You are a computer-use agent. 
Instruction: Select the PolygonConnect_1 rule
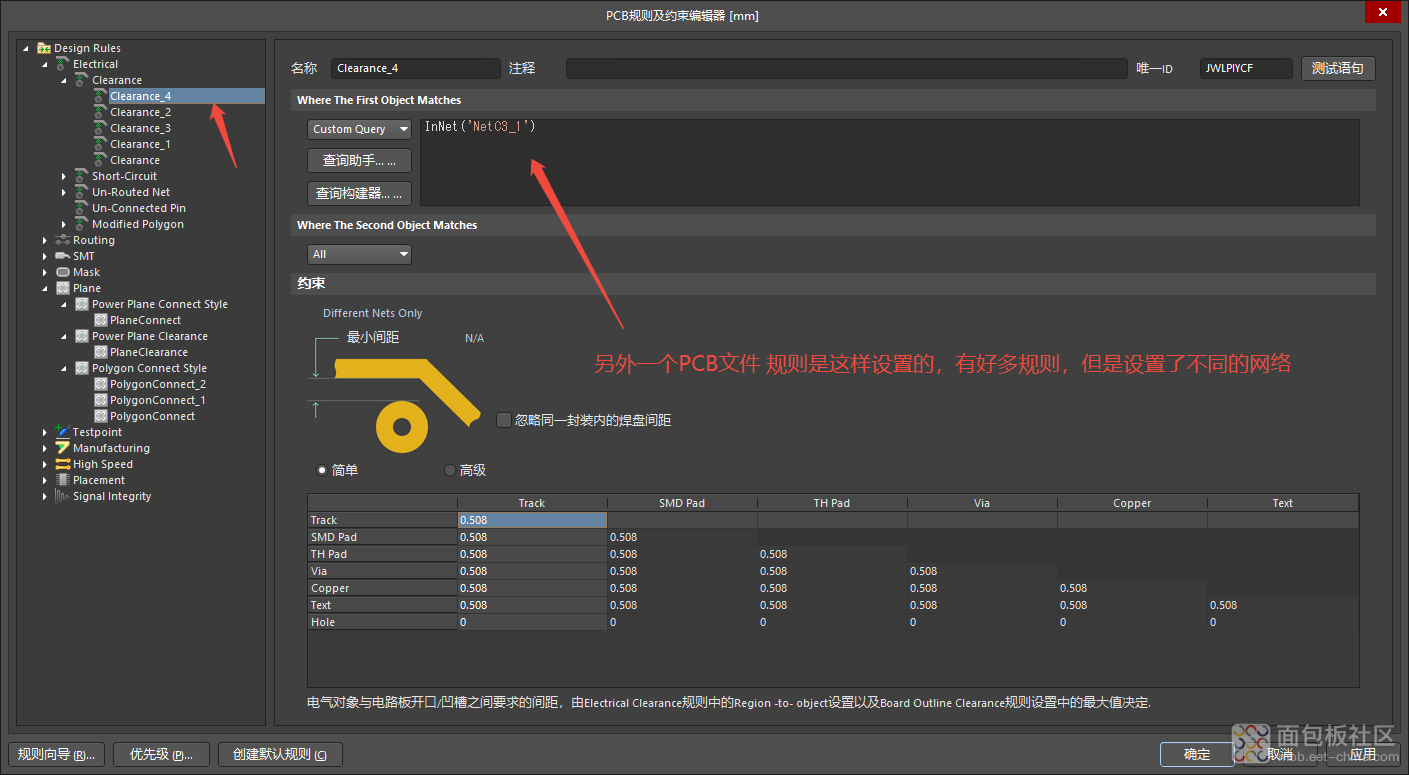pyautogui.click(x=158, y=400)
